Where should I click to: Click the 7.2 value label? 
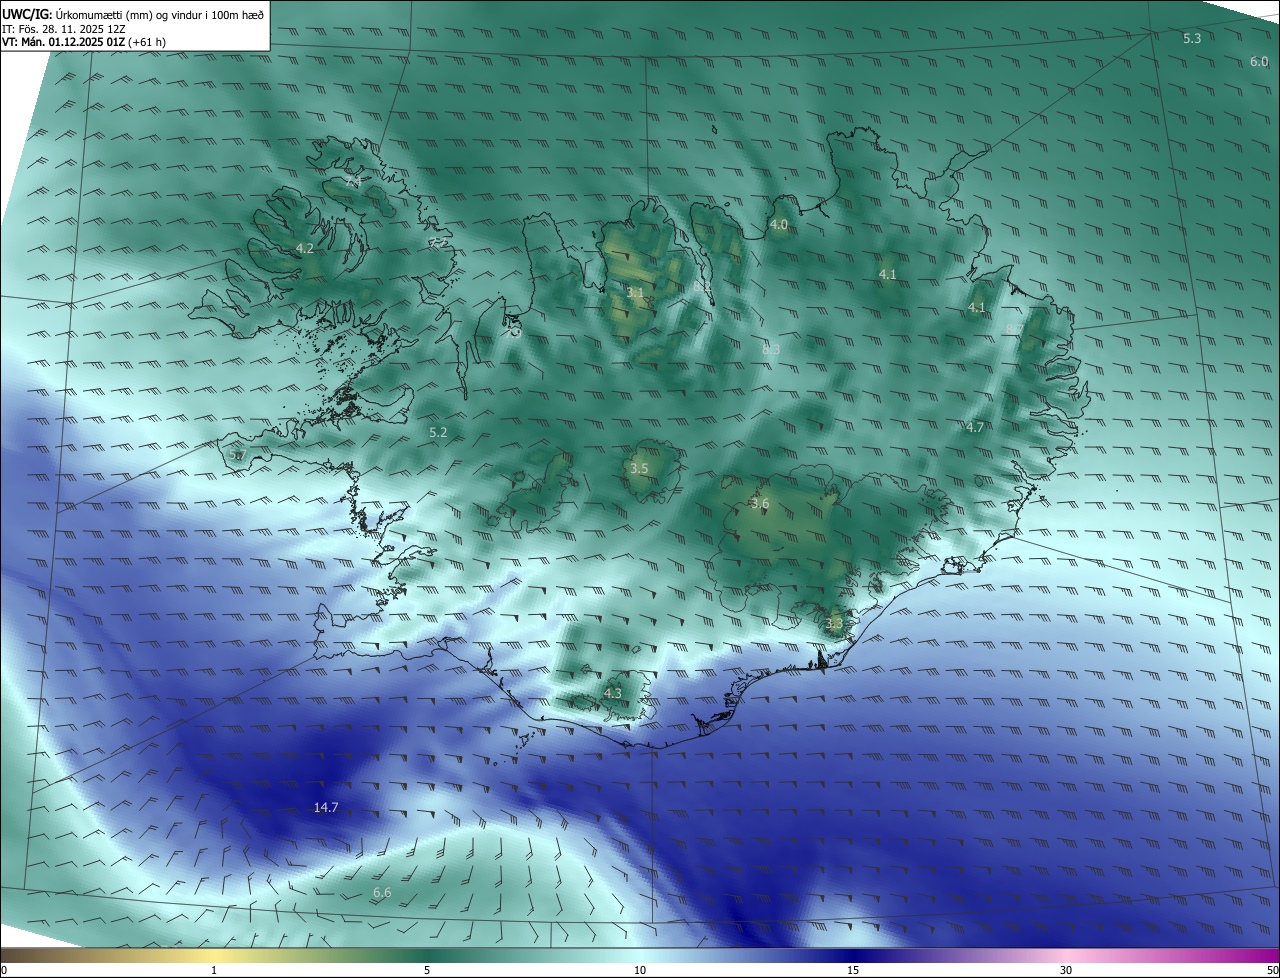click(x=438, y=242)
